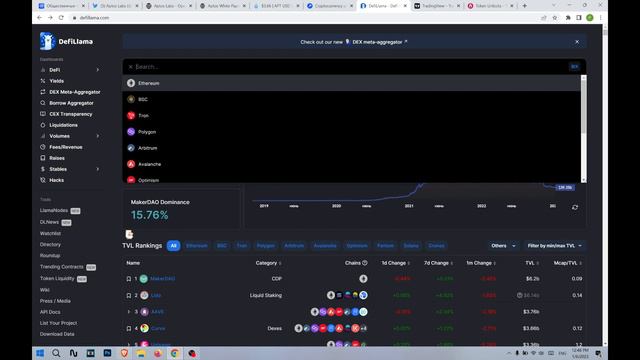
Task: Reload page with browser refresh button
Action: click(61, 18)
